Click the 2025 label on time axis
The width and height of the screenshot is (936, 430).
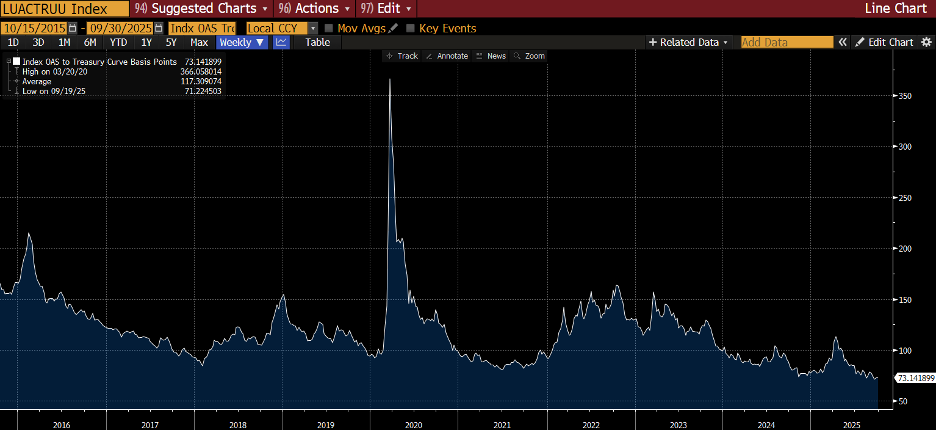click(x=850, y=424)
